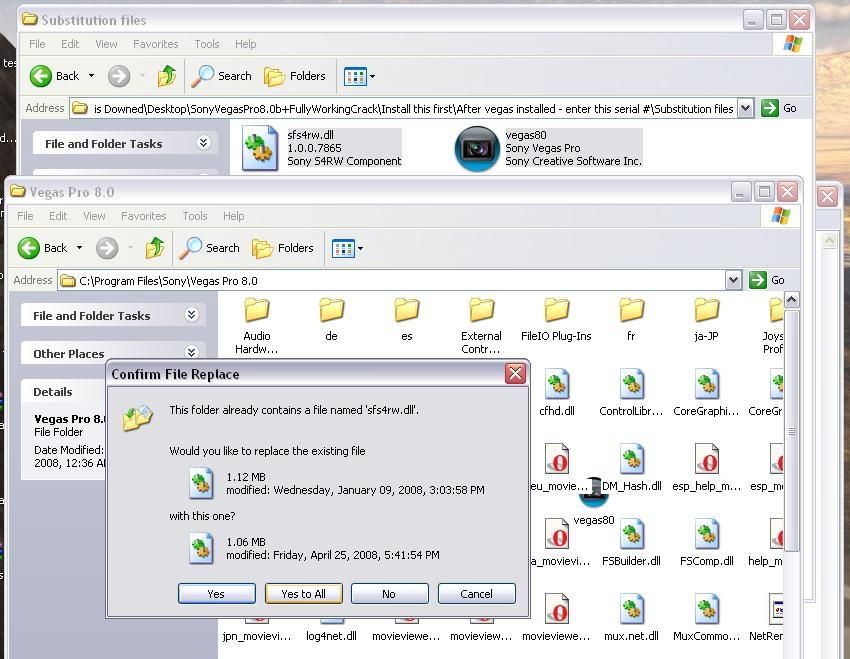Click Go in Substitution files address bar
Viewport: 850px width, 659px height.
coord(778,108)
